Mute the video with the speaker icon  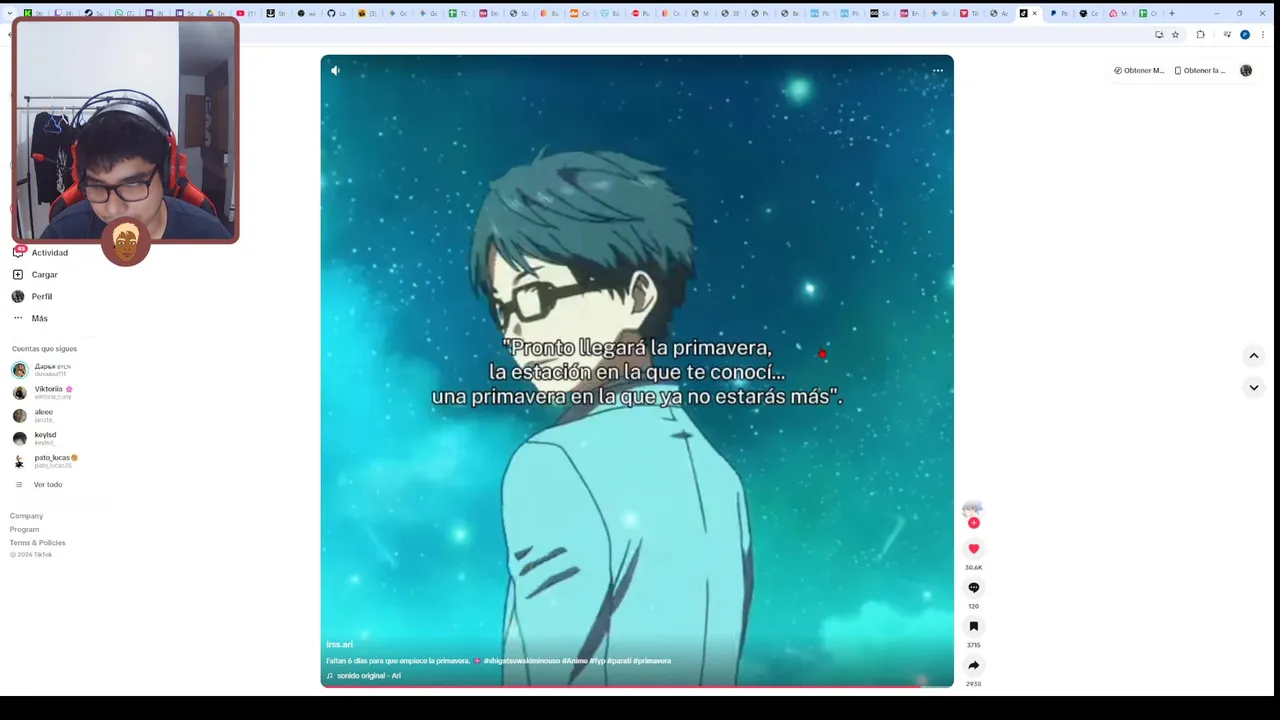click(335, 70)
